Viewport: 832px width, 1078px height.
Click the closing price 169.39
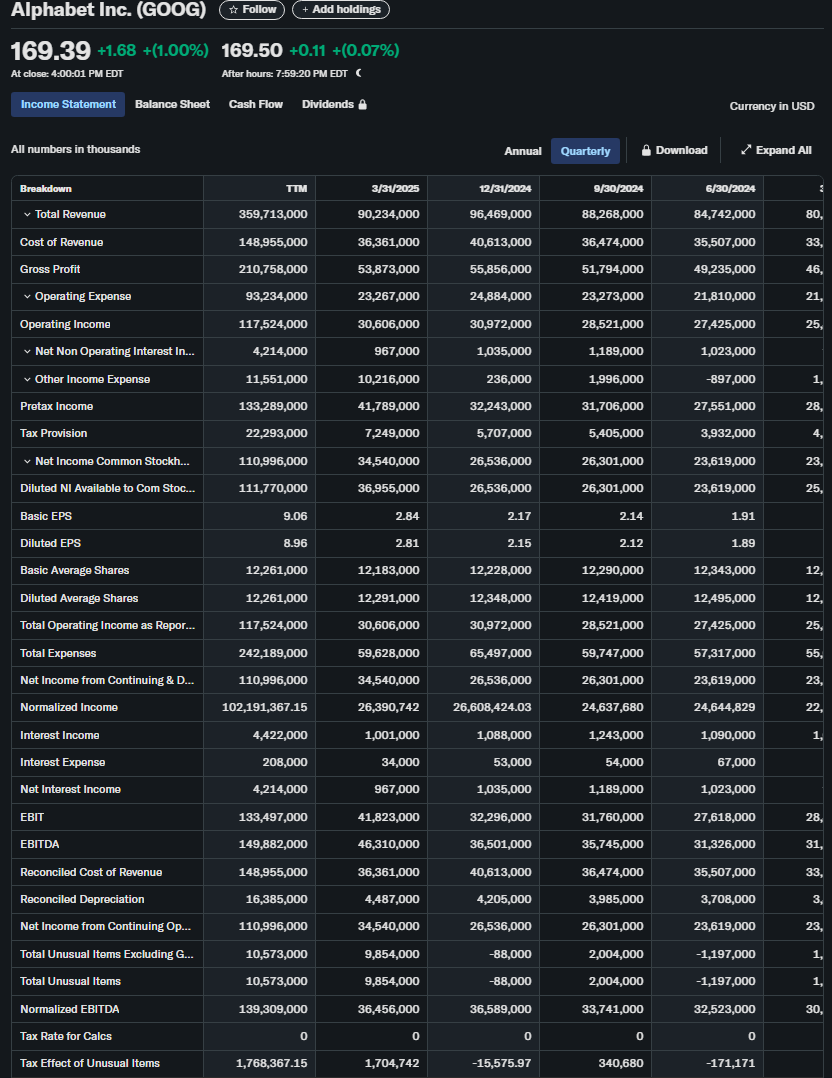[x=51, y=50]
